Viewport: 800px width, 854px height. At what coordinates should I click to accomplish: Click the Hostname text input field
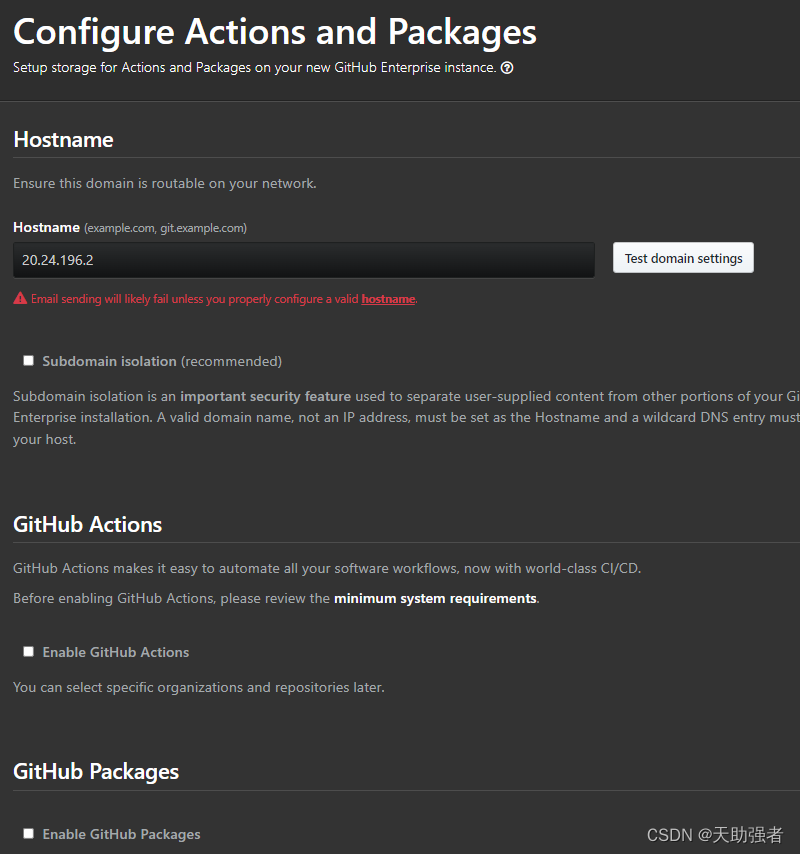click(303, 259)
